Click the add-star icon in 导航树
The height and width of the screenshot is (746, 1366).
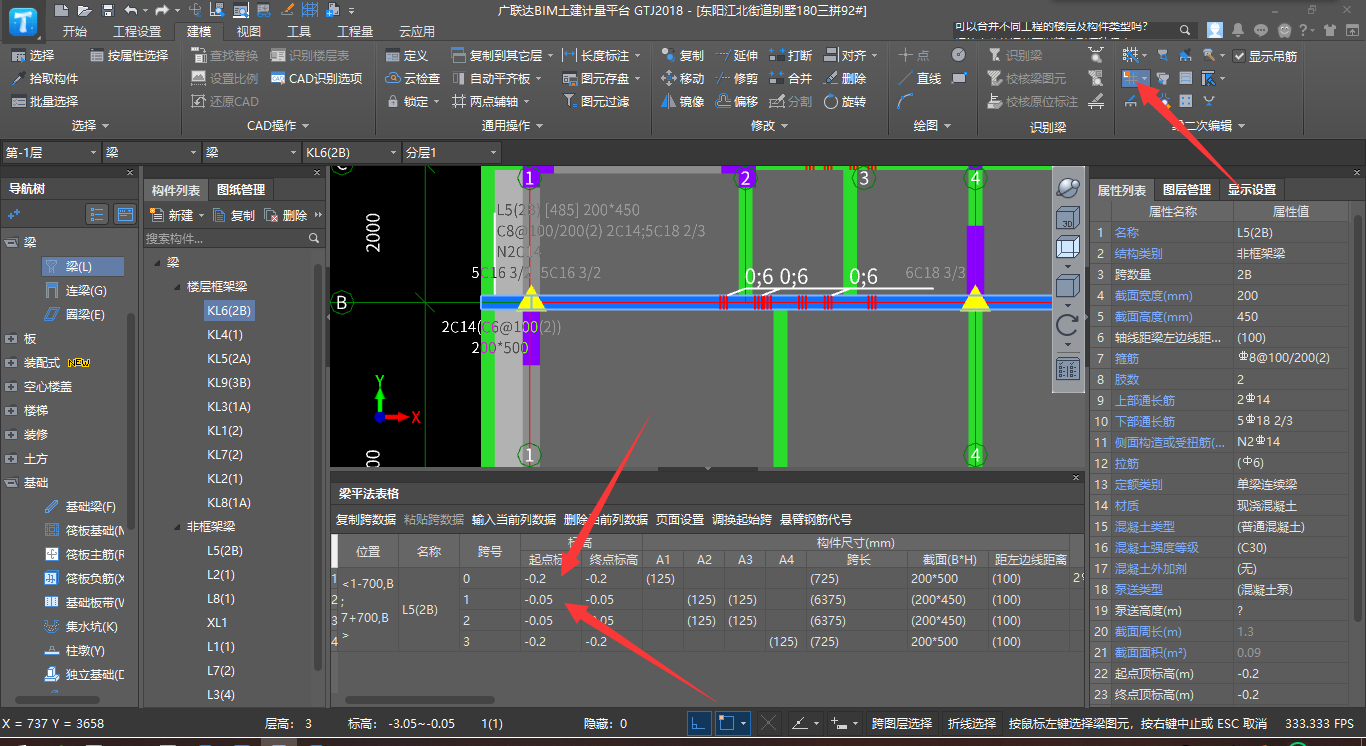(x=14, y=214)
